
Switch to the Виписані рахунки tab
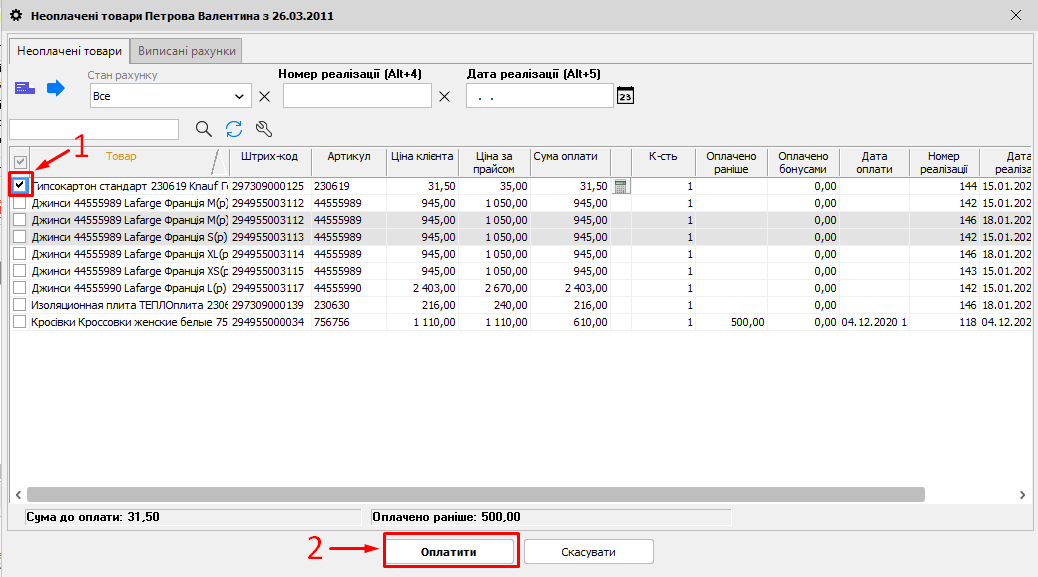187,51
